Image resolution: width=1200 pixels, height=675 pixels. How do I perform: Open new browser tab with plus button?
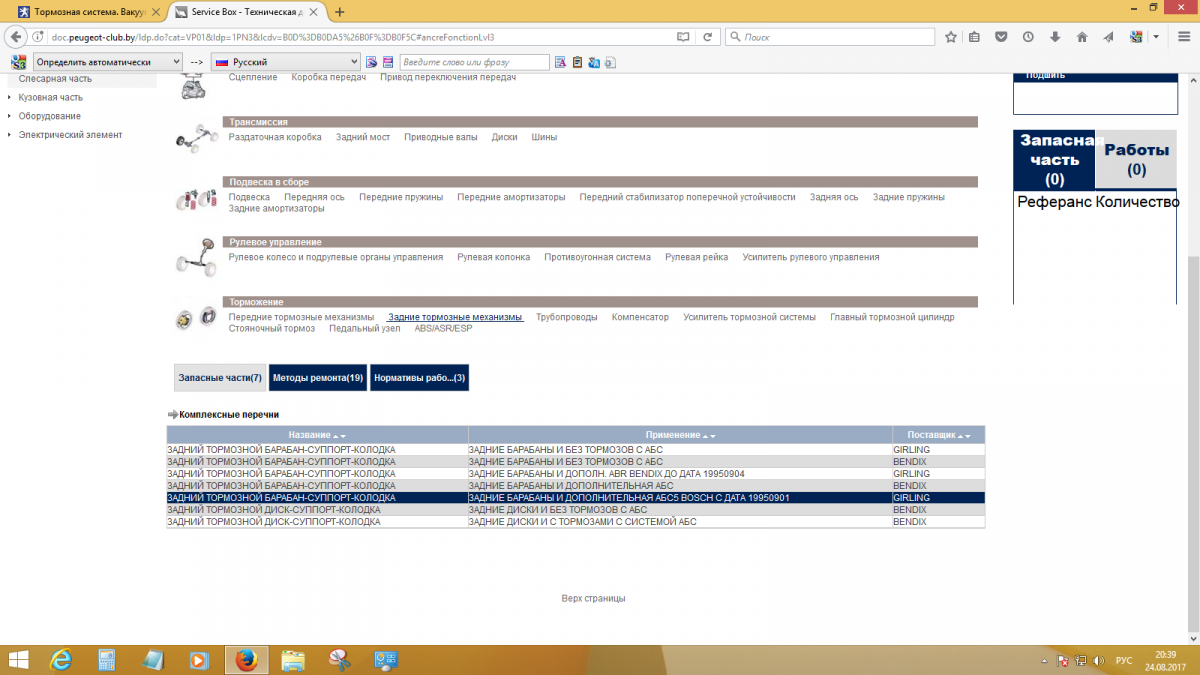[340, 12]
